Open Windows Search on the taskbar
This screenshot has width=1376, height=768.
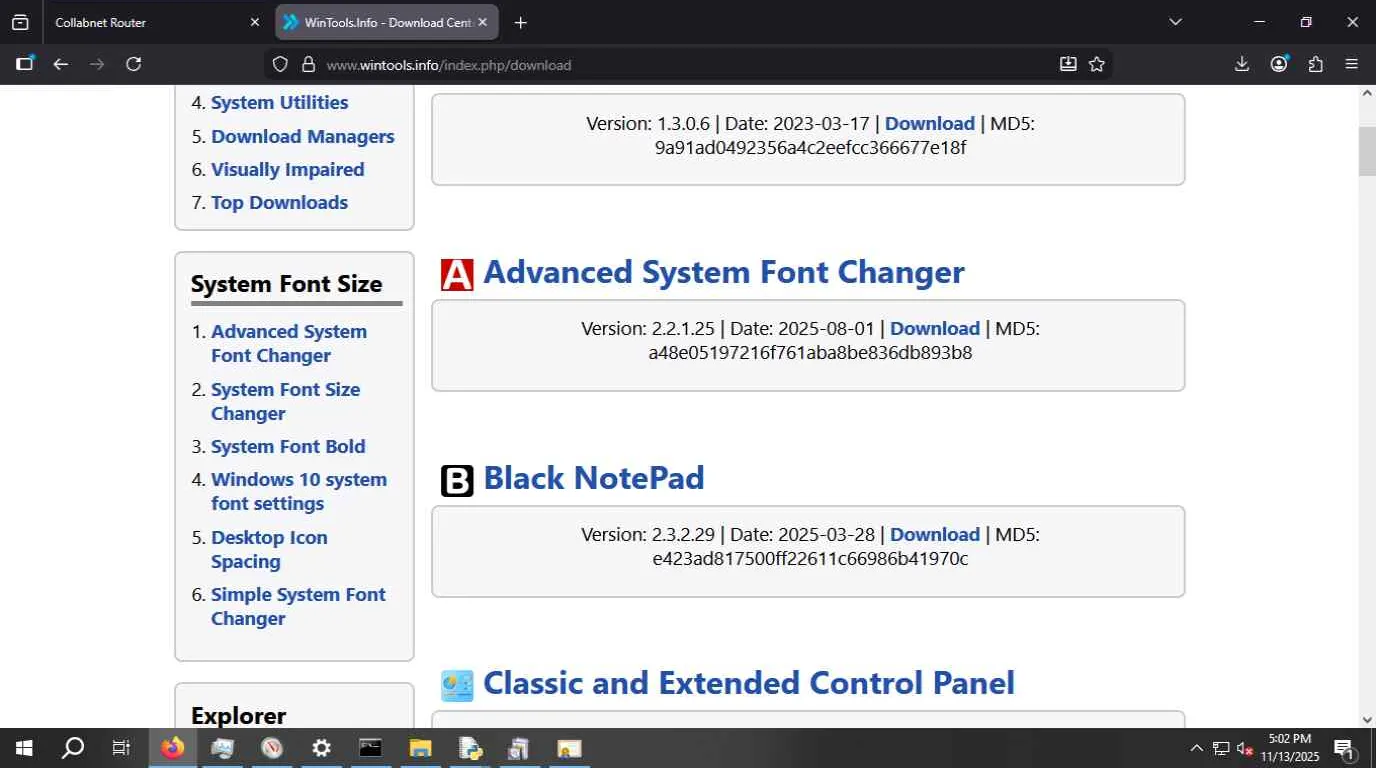coord(73,748)
